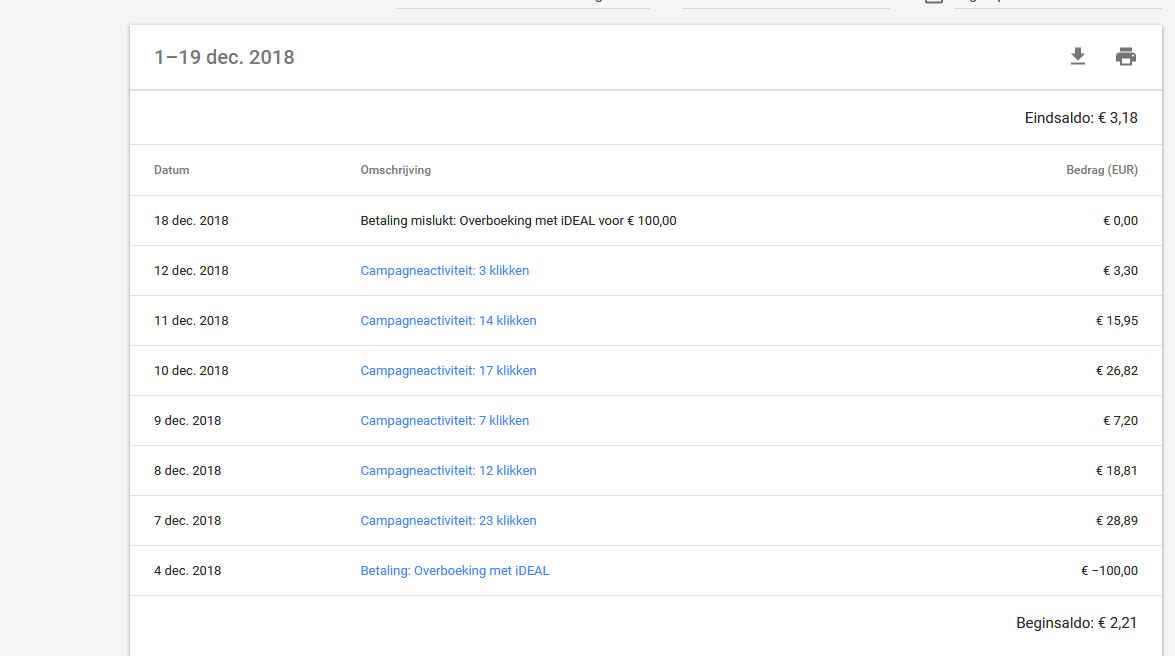View Campagneactiviteit: 23 klikken from 7 dec.
1175x656 pixels.
coord(448,520)
